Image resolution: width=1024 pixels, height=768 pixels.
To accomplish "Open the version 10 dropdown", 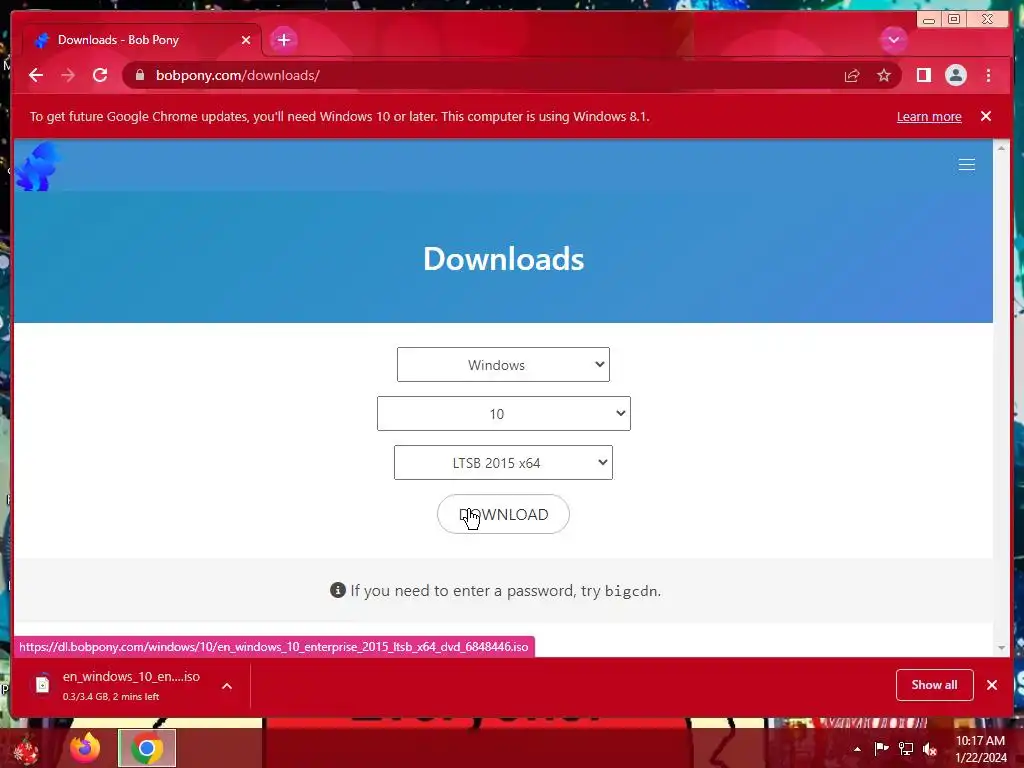I will [504, 413].
